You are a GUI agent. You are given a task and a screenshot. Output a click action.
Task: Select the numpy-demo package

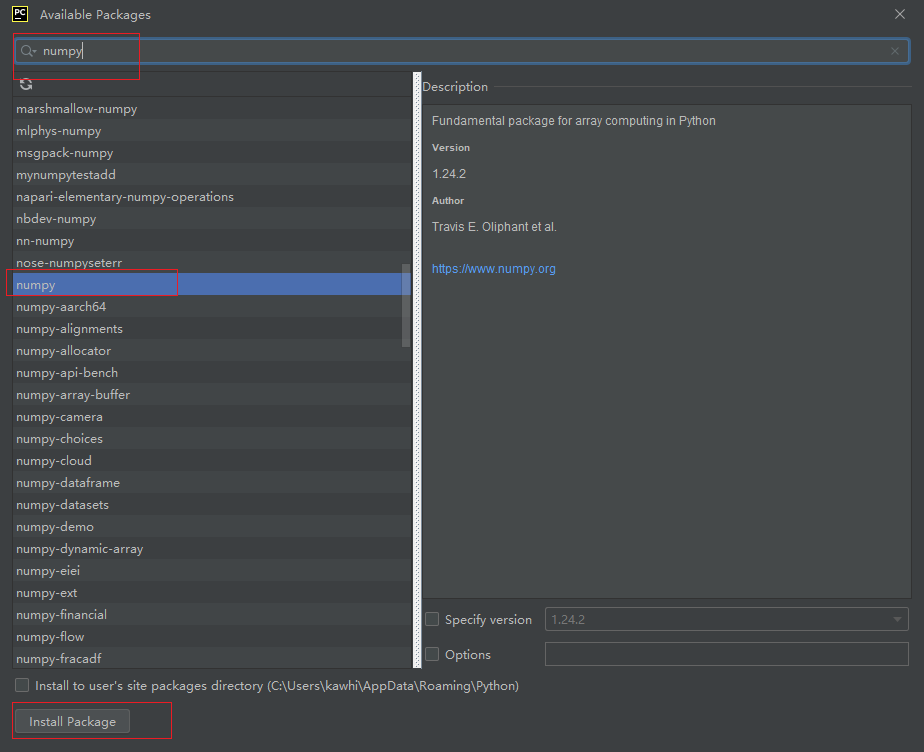click(212, 527)
